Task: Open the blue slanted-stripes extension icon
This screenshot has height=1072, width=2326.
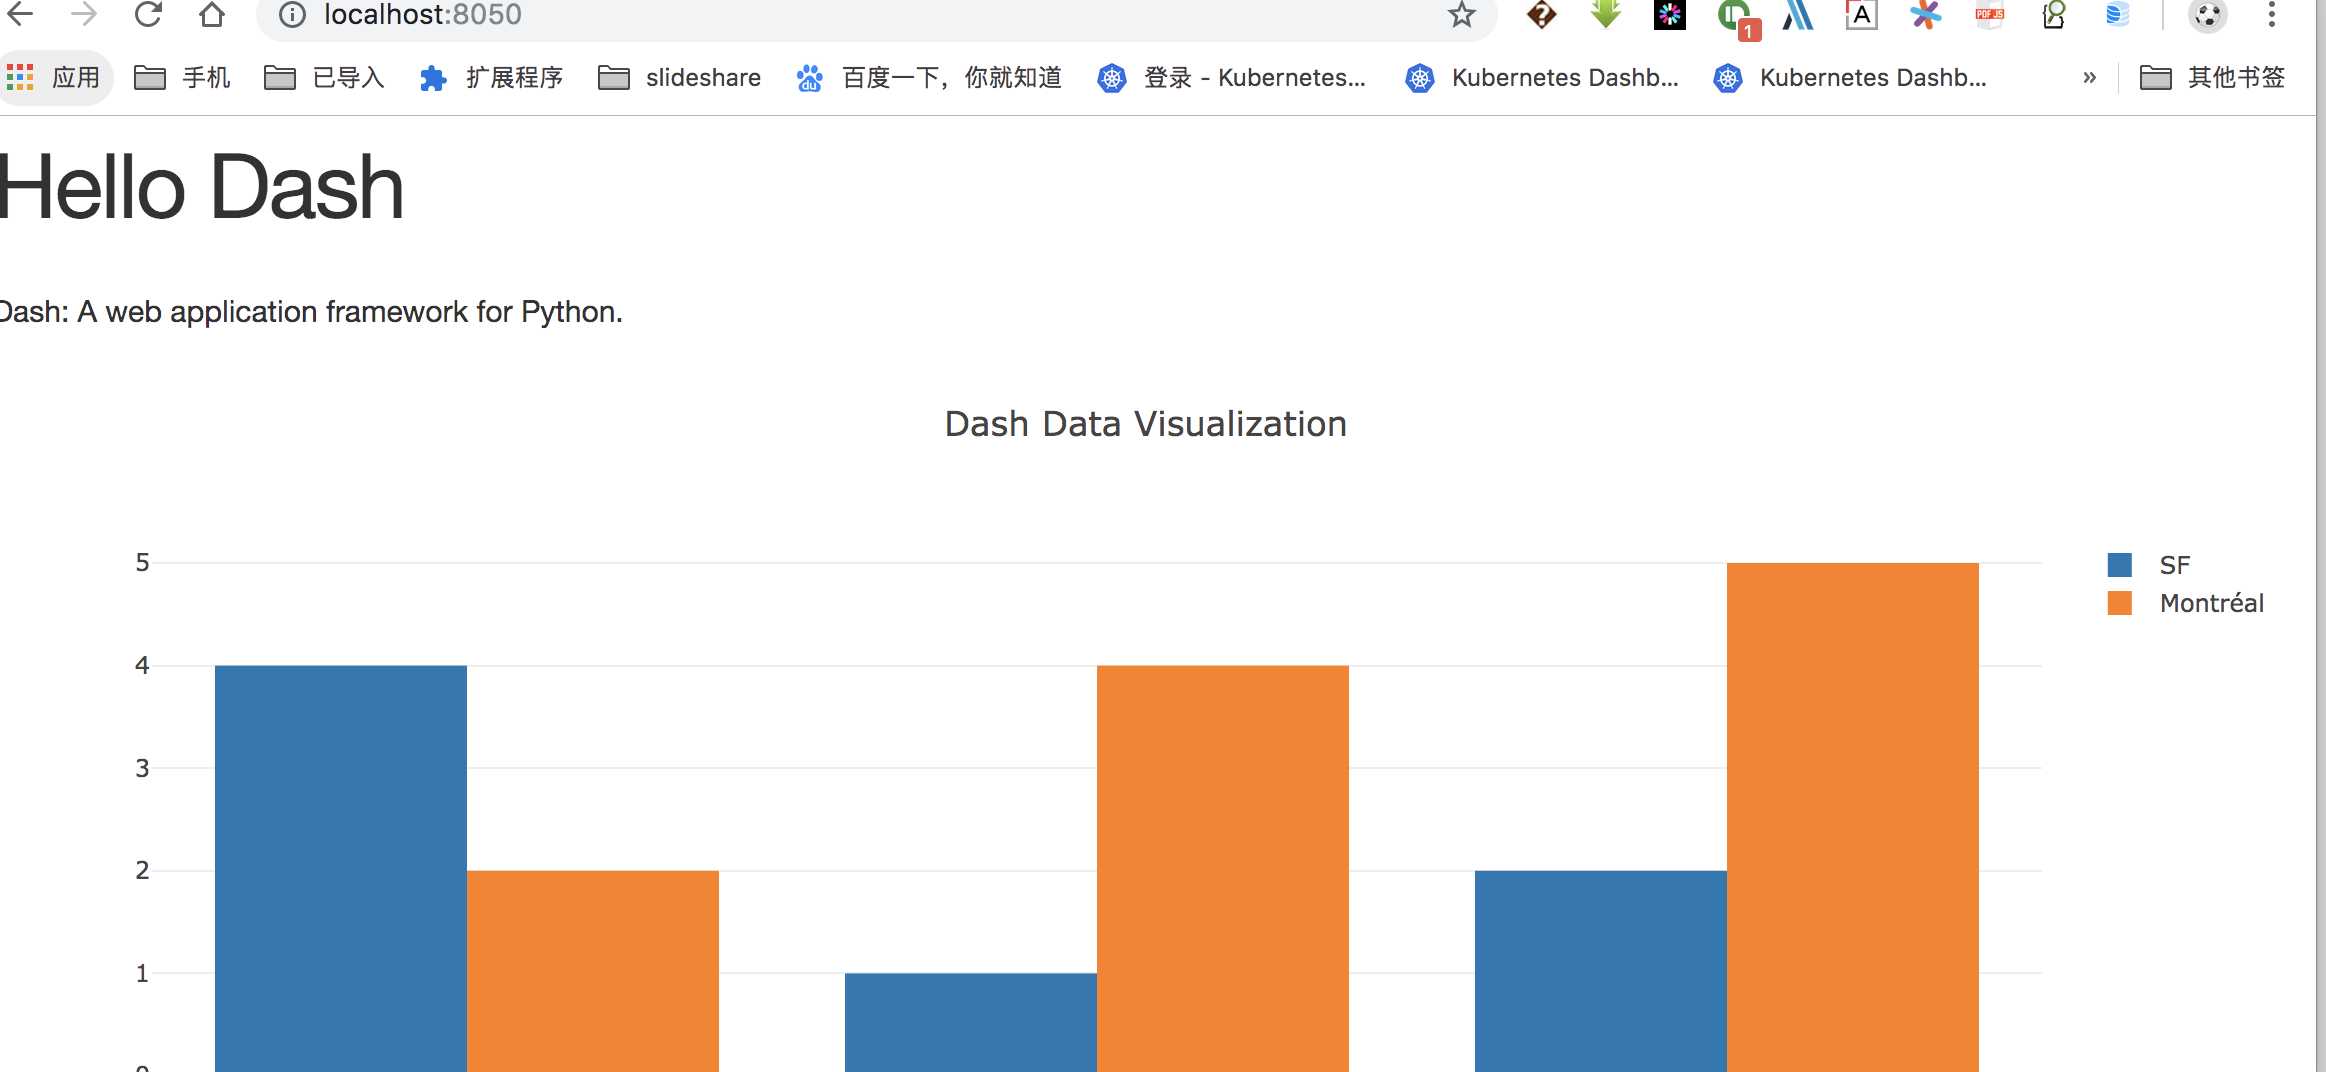Action: (x=1797, y=14)
